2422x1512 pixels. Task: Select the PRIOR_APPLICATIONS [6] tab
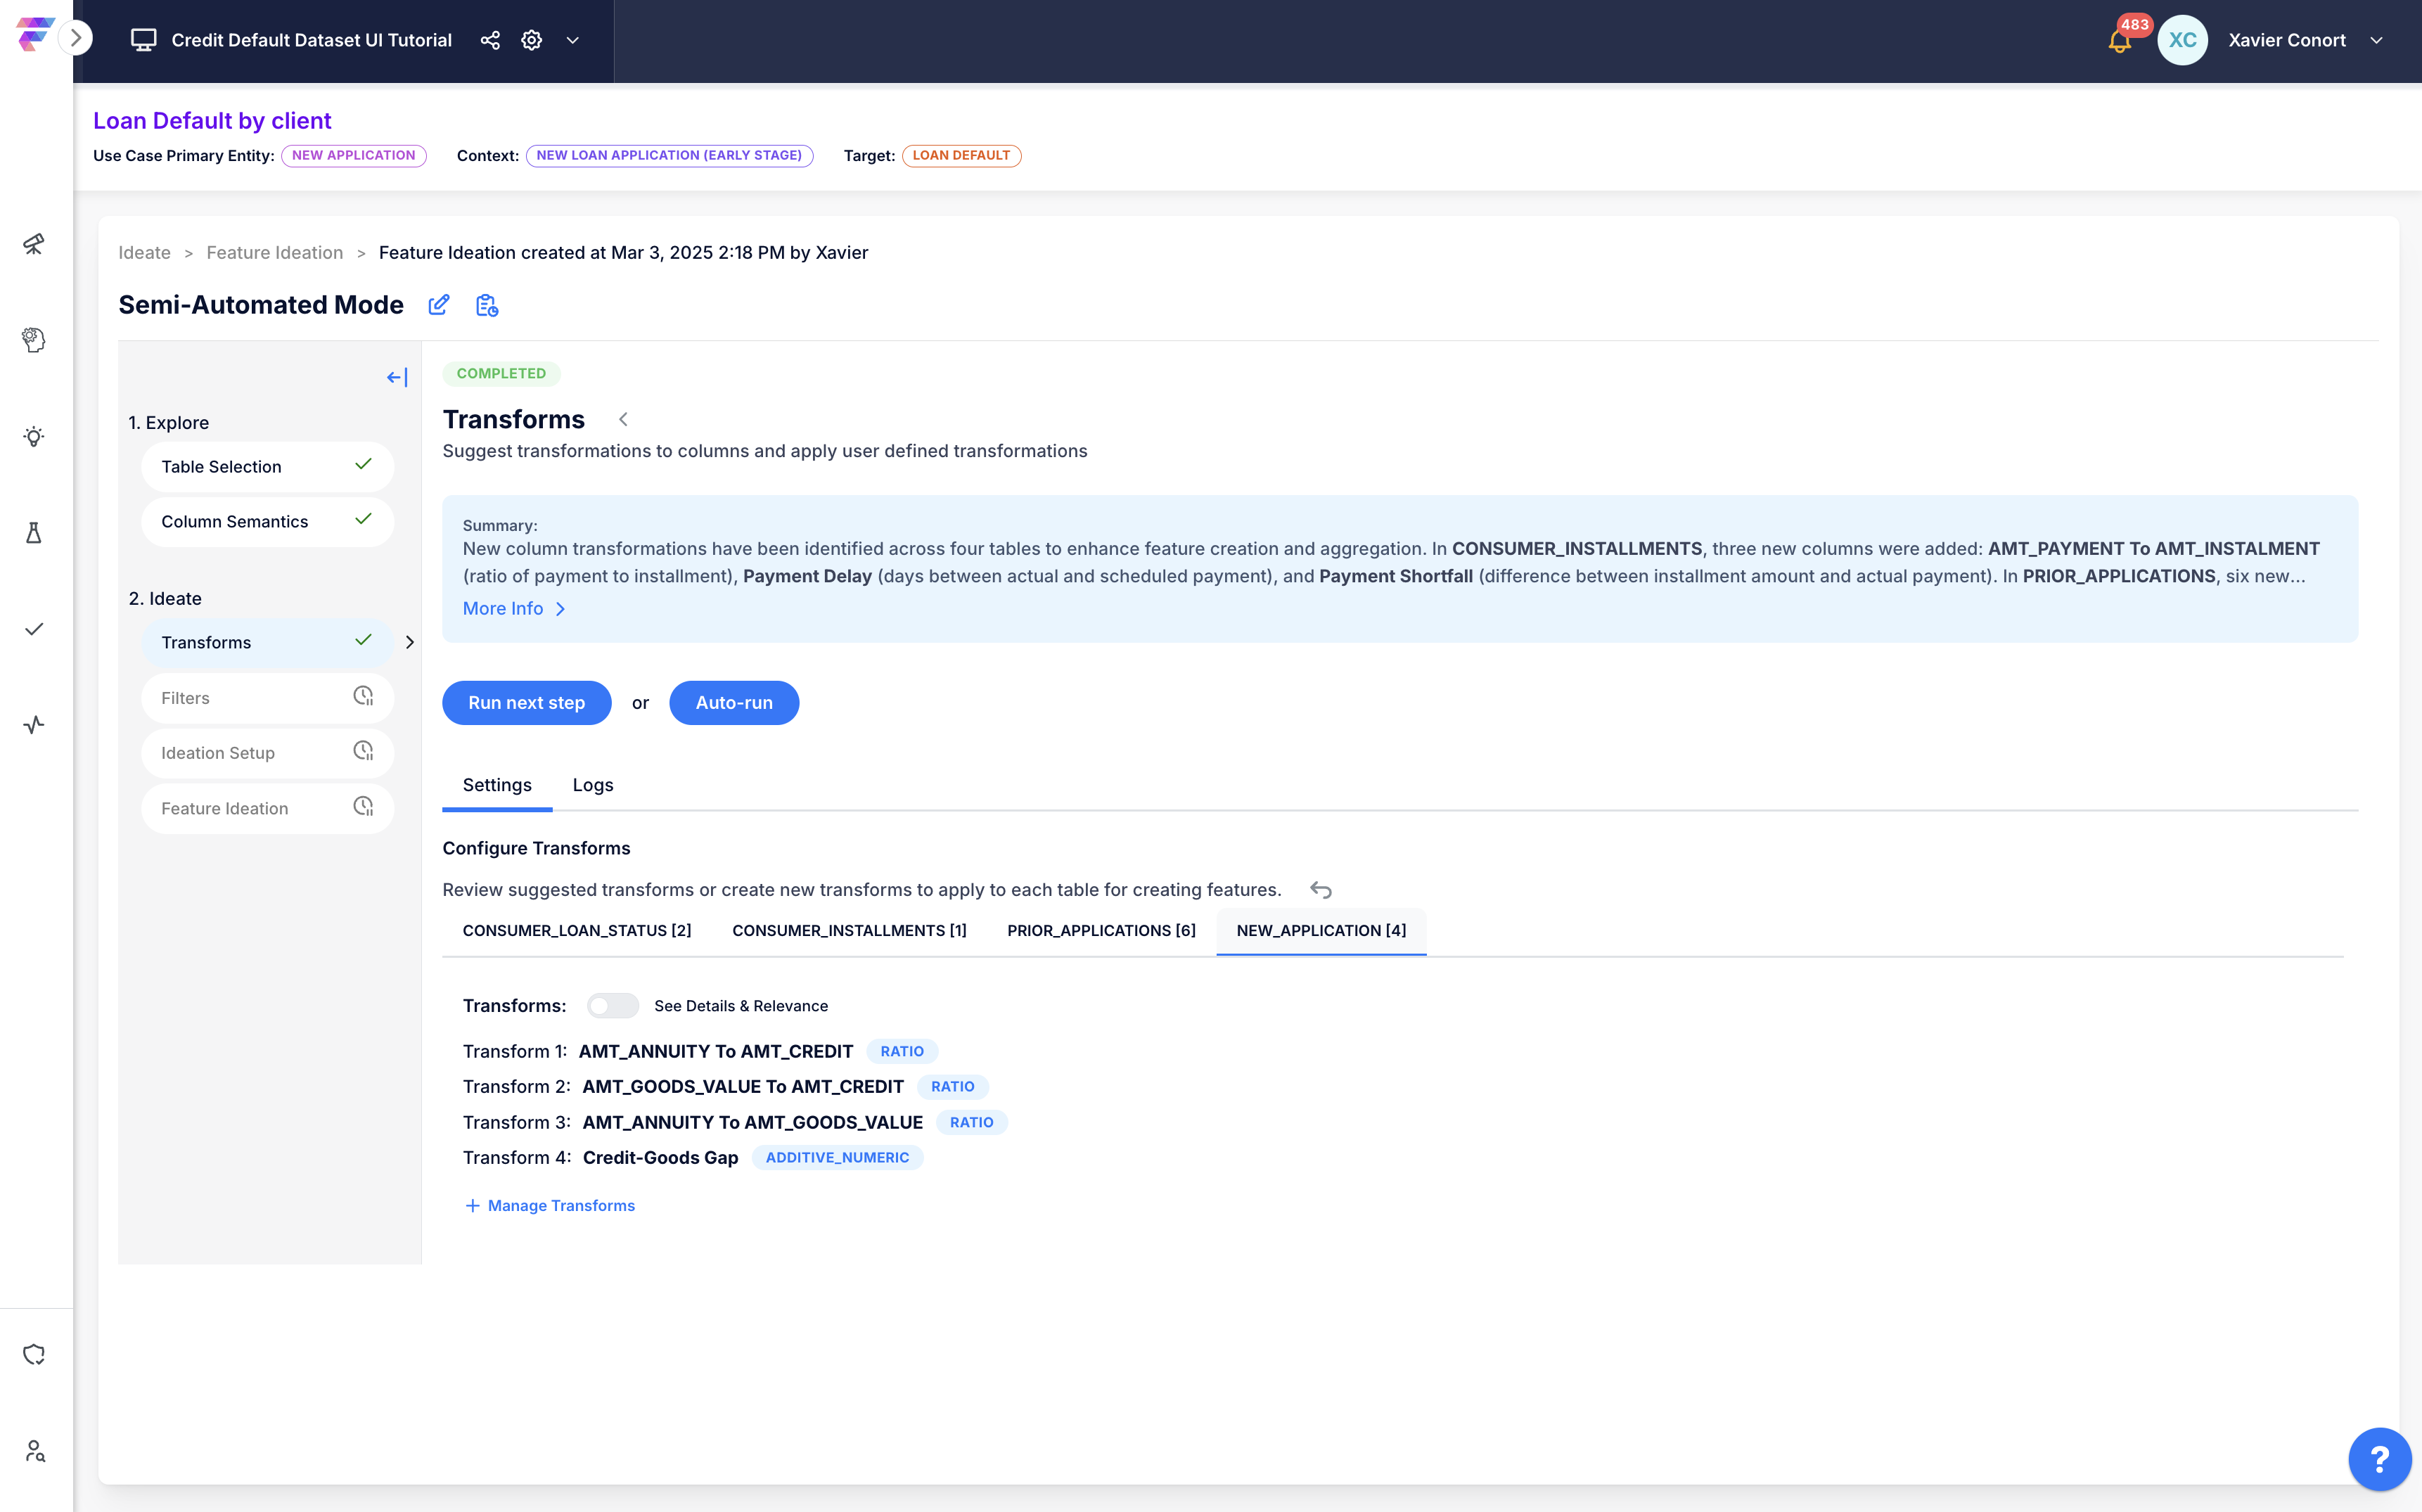click(x=1101, y=930)
